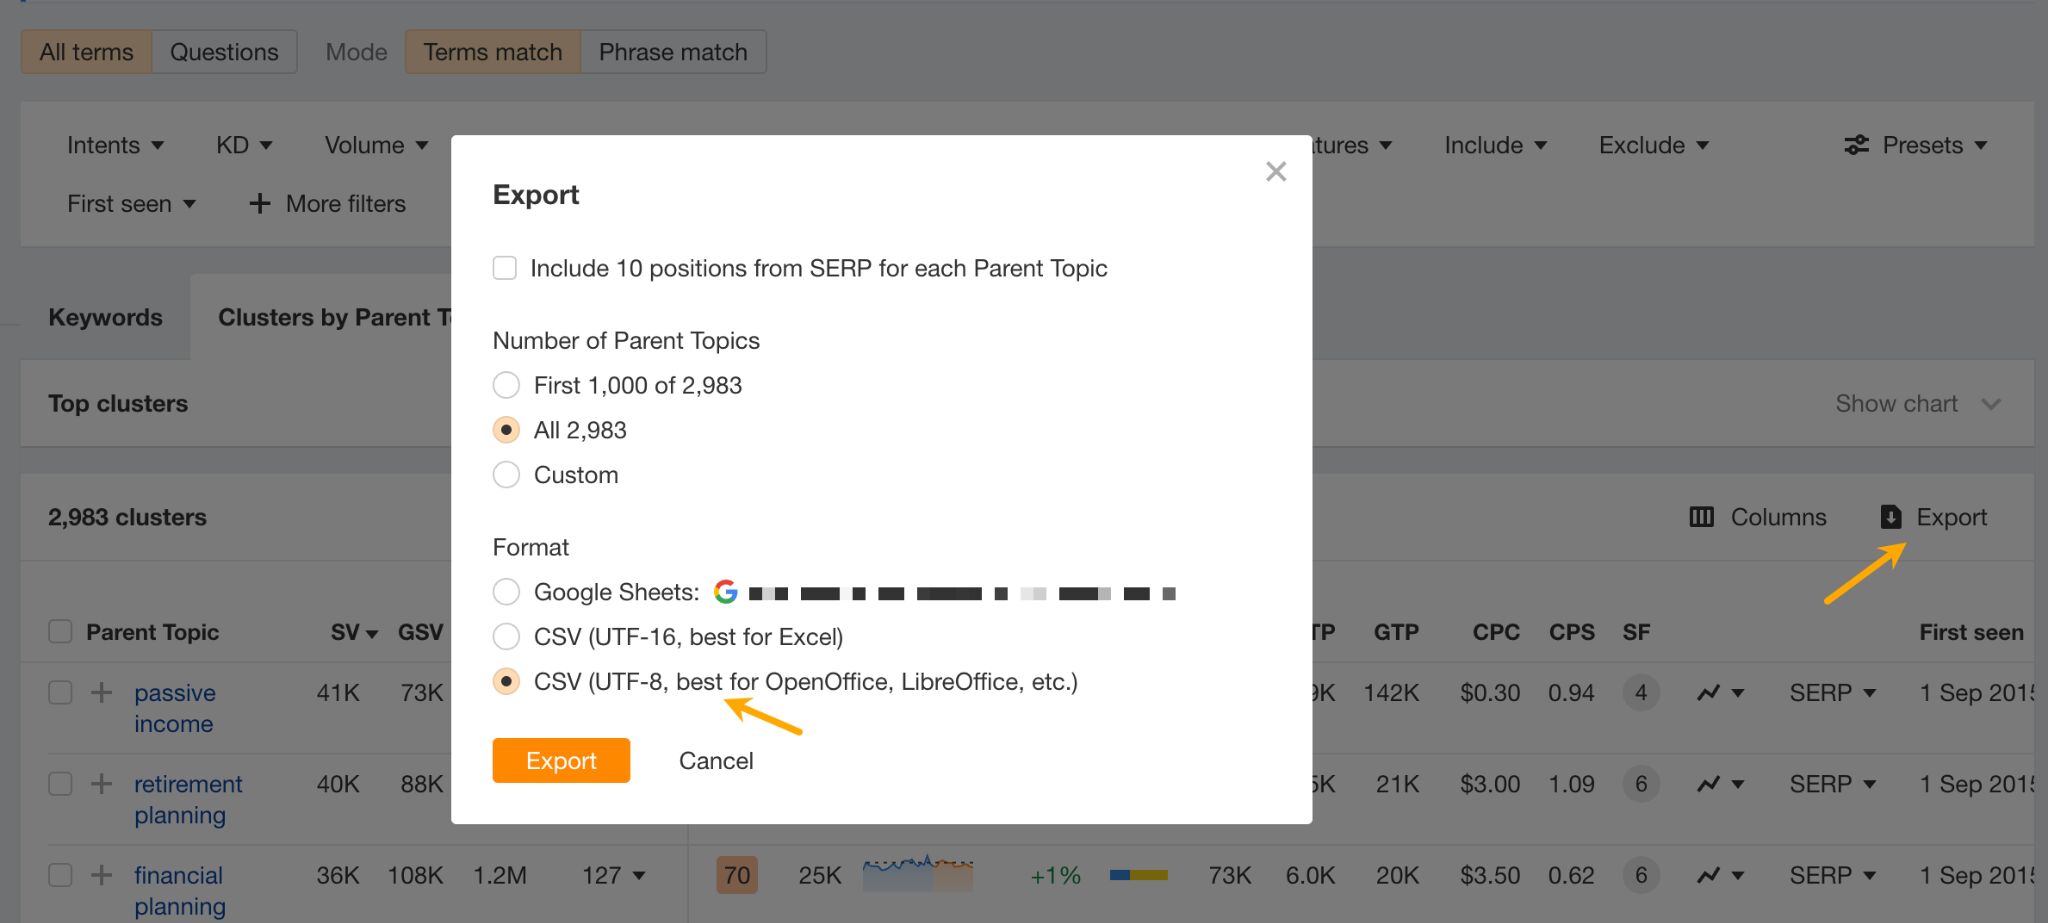Close the Export dialog via the X icon
The image size is (2048, 923).
pos(1275,171)
